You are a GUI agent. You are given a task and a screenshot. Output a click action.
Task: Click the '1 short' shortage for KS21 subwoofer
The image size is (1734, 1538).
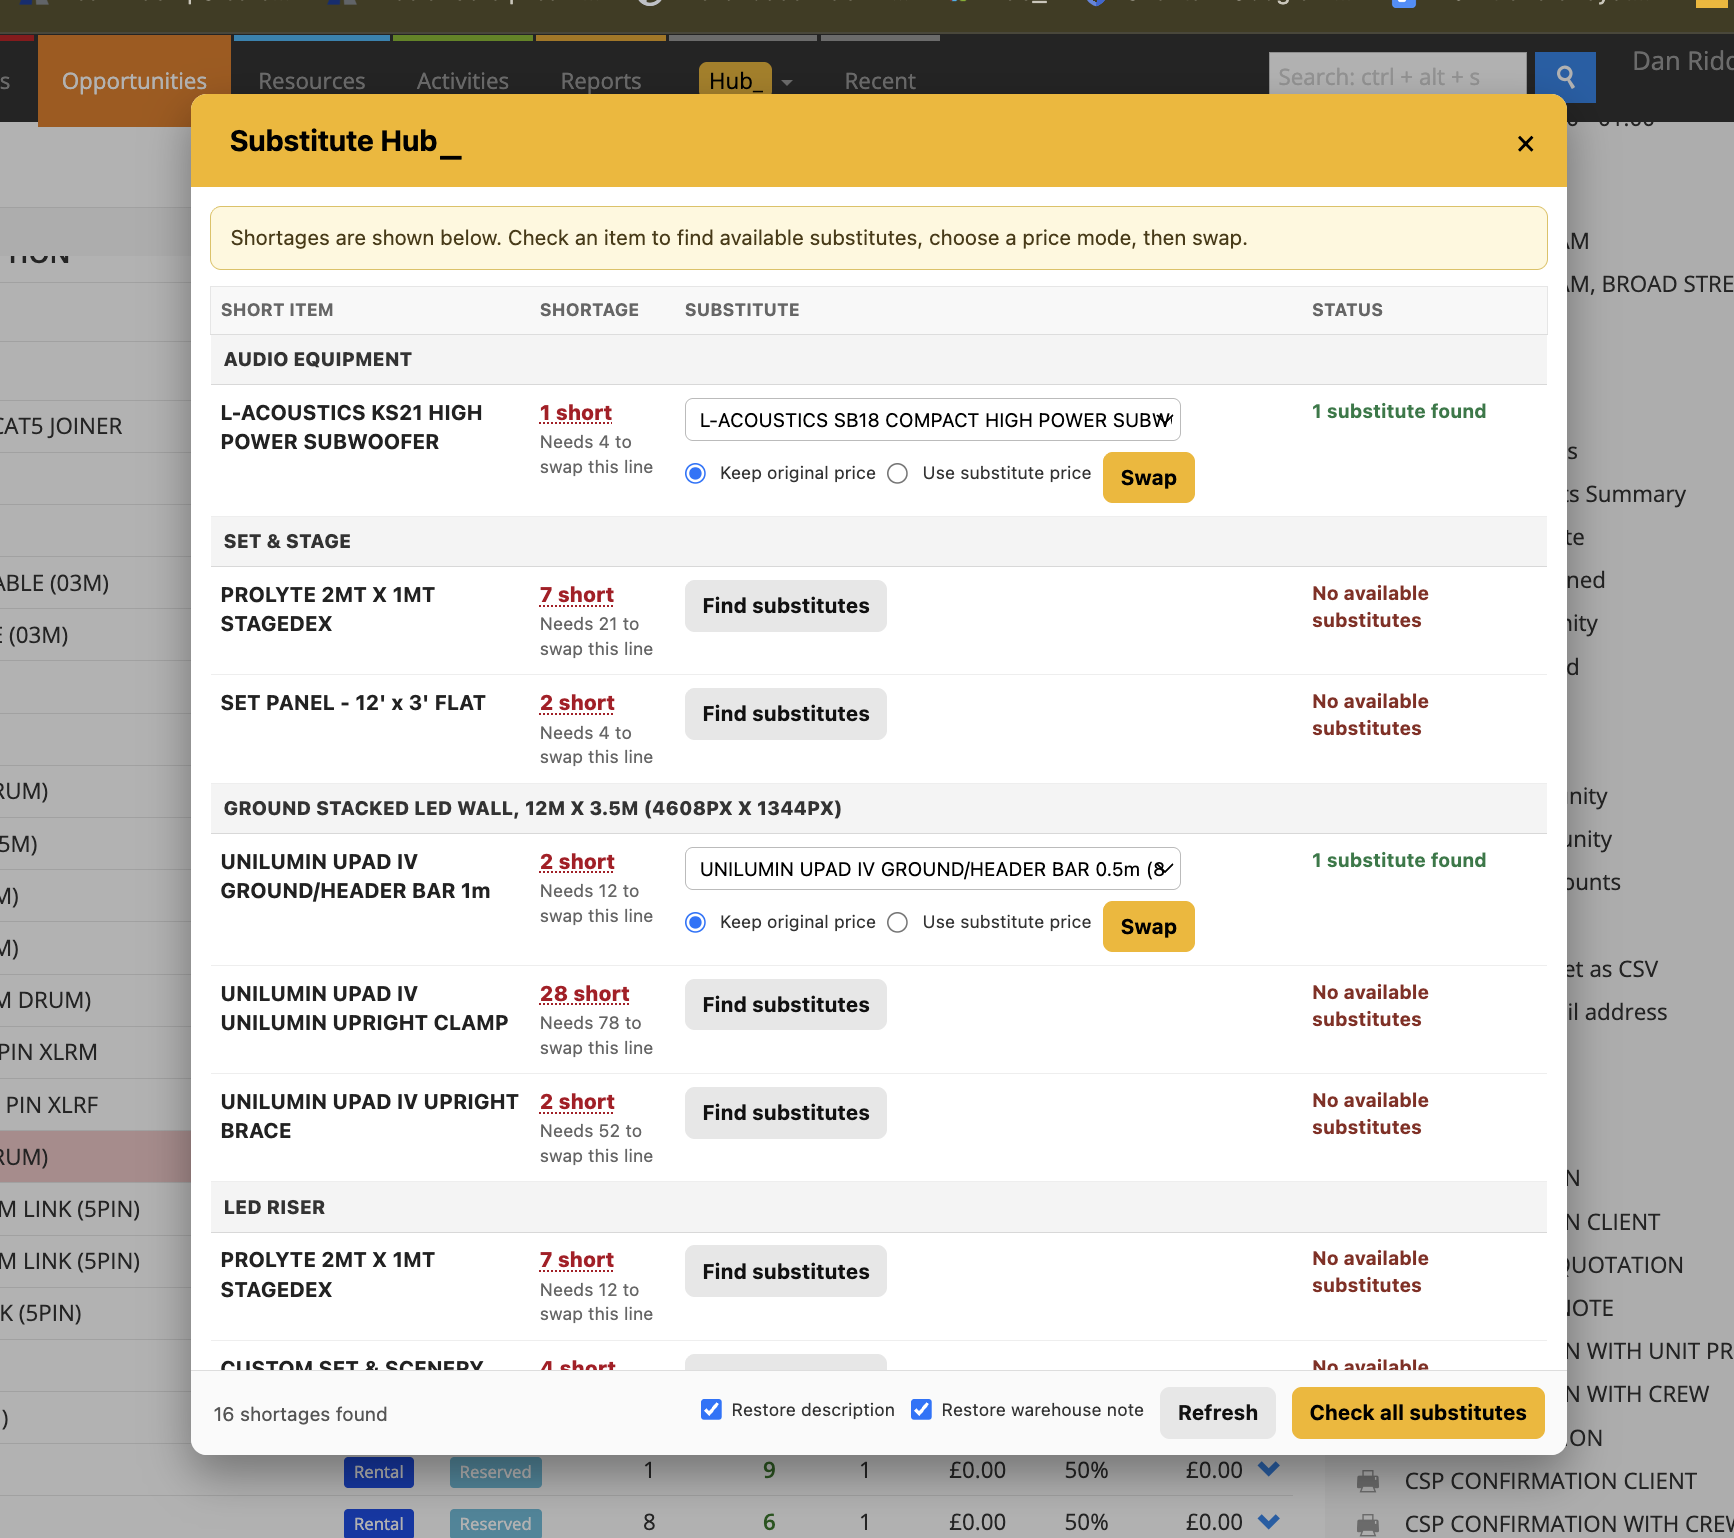pos(576,413)
